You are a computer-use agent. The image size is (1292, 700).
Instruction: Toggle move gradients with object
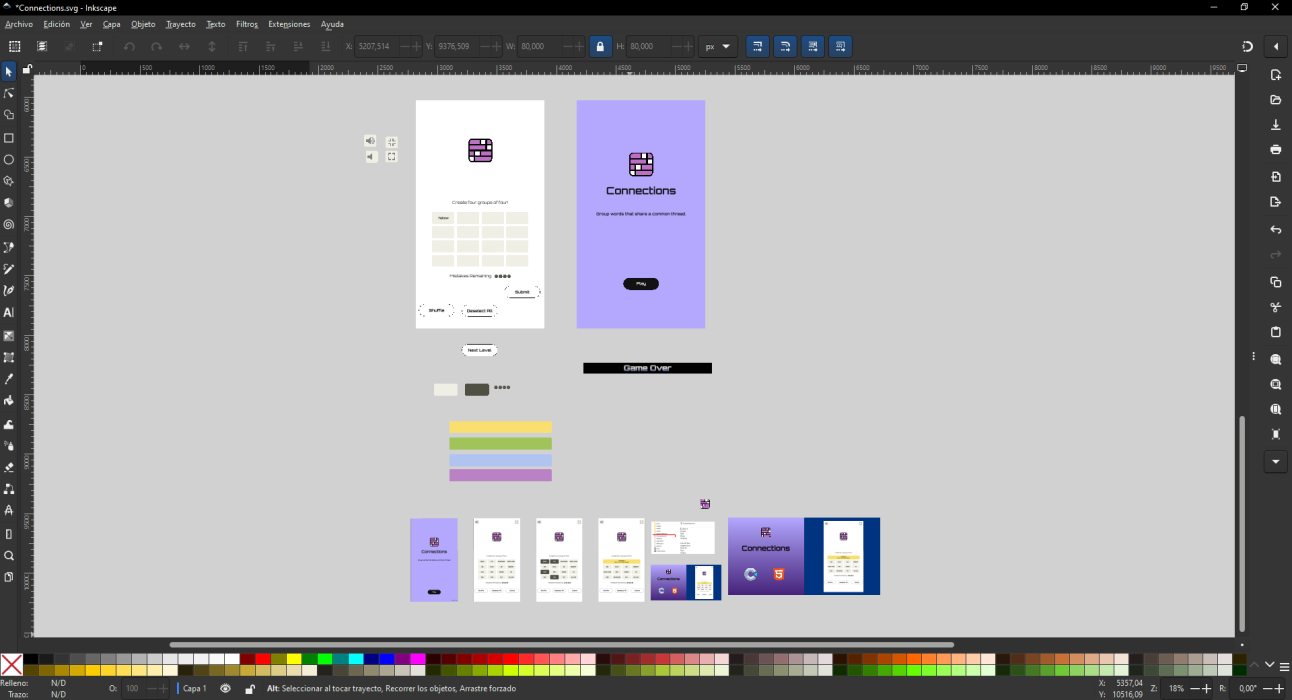(x=813, y=46)
